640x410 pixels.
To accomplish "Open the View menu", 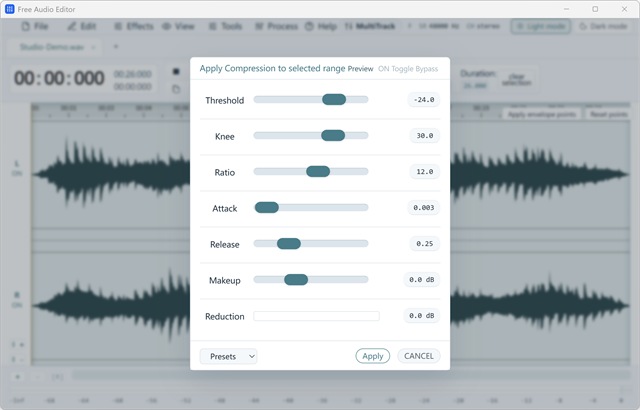I will (x=178, y=27).
